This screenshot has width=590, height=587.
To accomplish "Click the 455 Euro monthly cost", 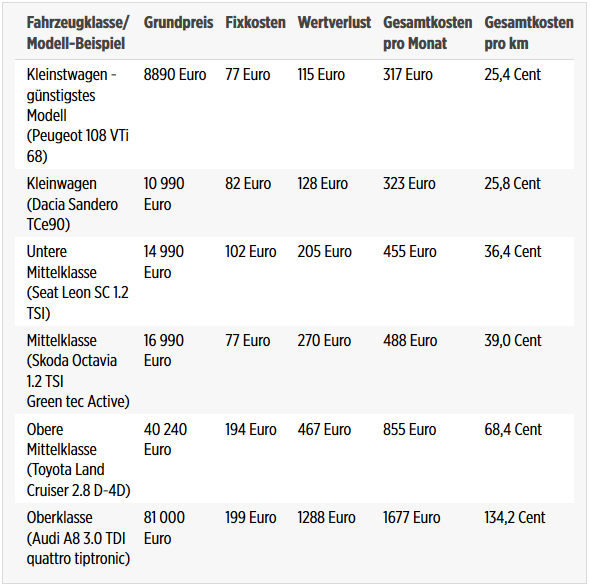I will [x=410, y=252].
